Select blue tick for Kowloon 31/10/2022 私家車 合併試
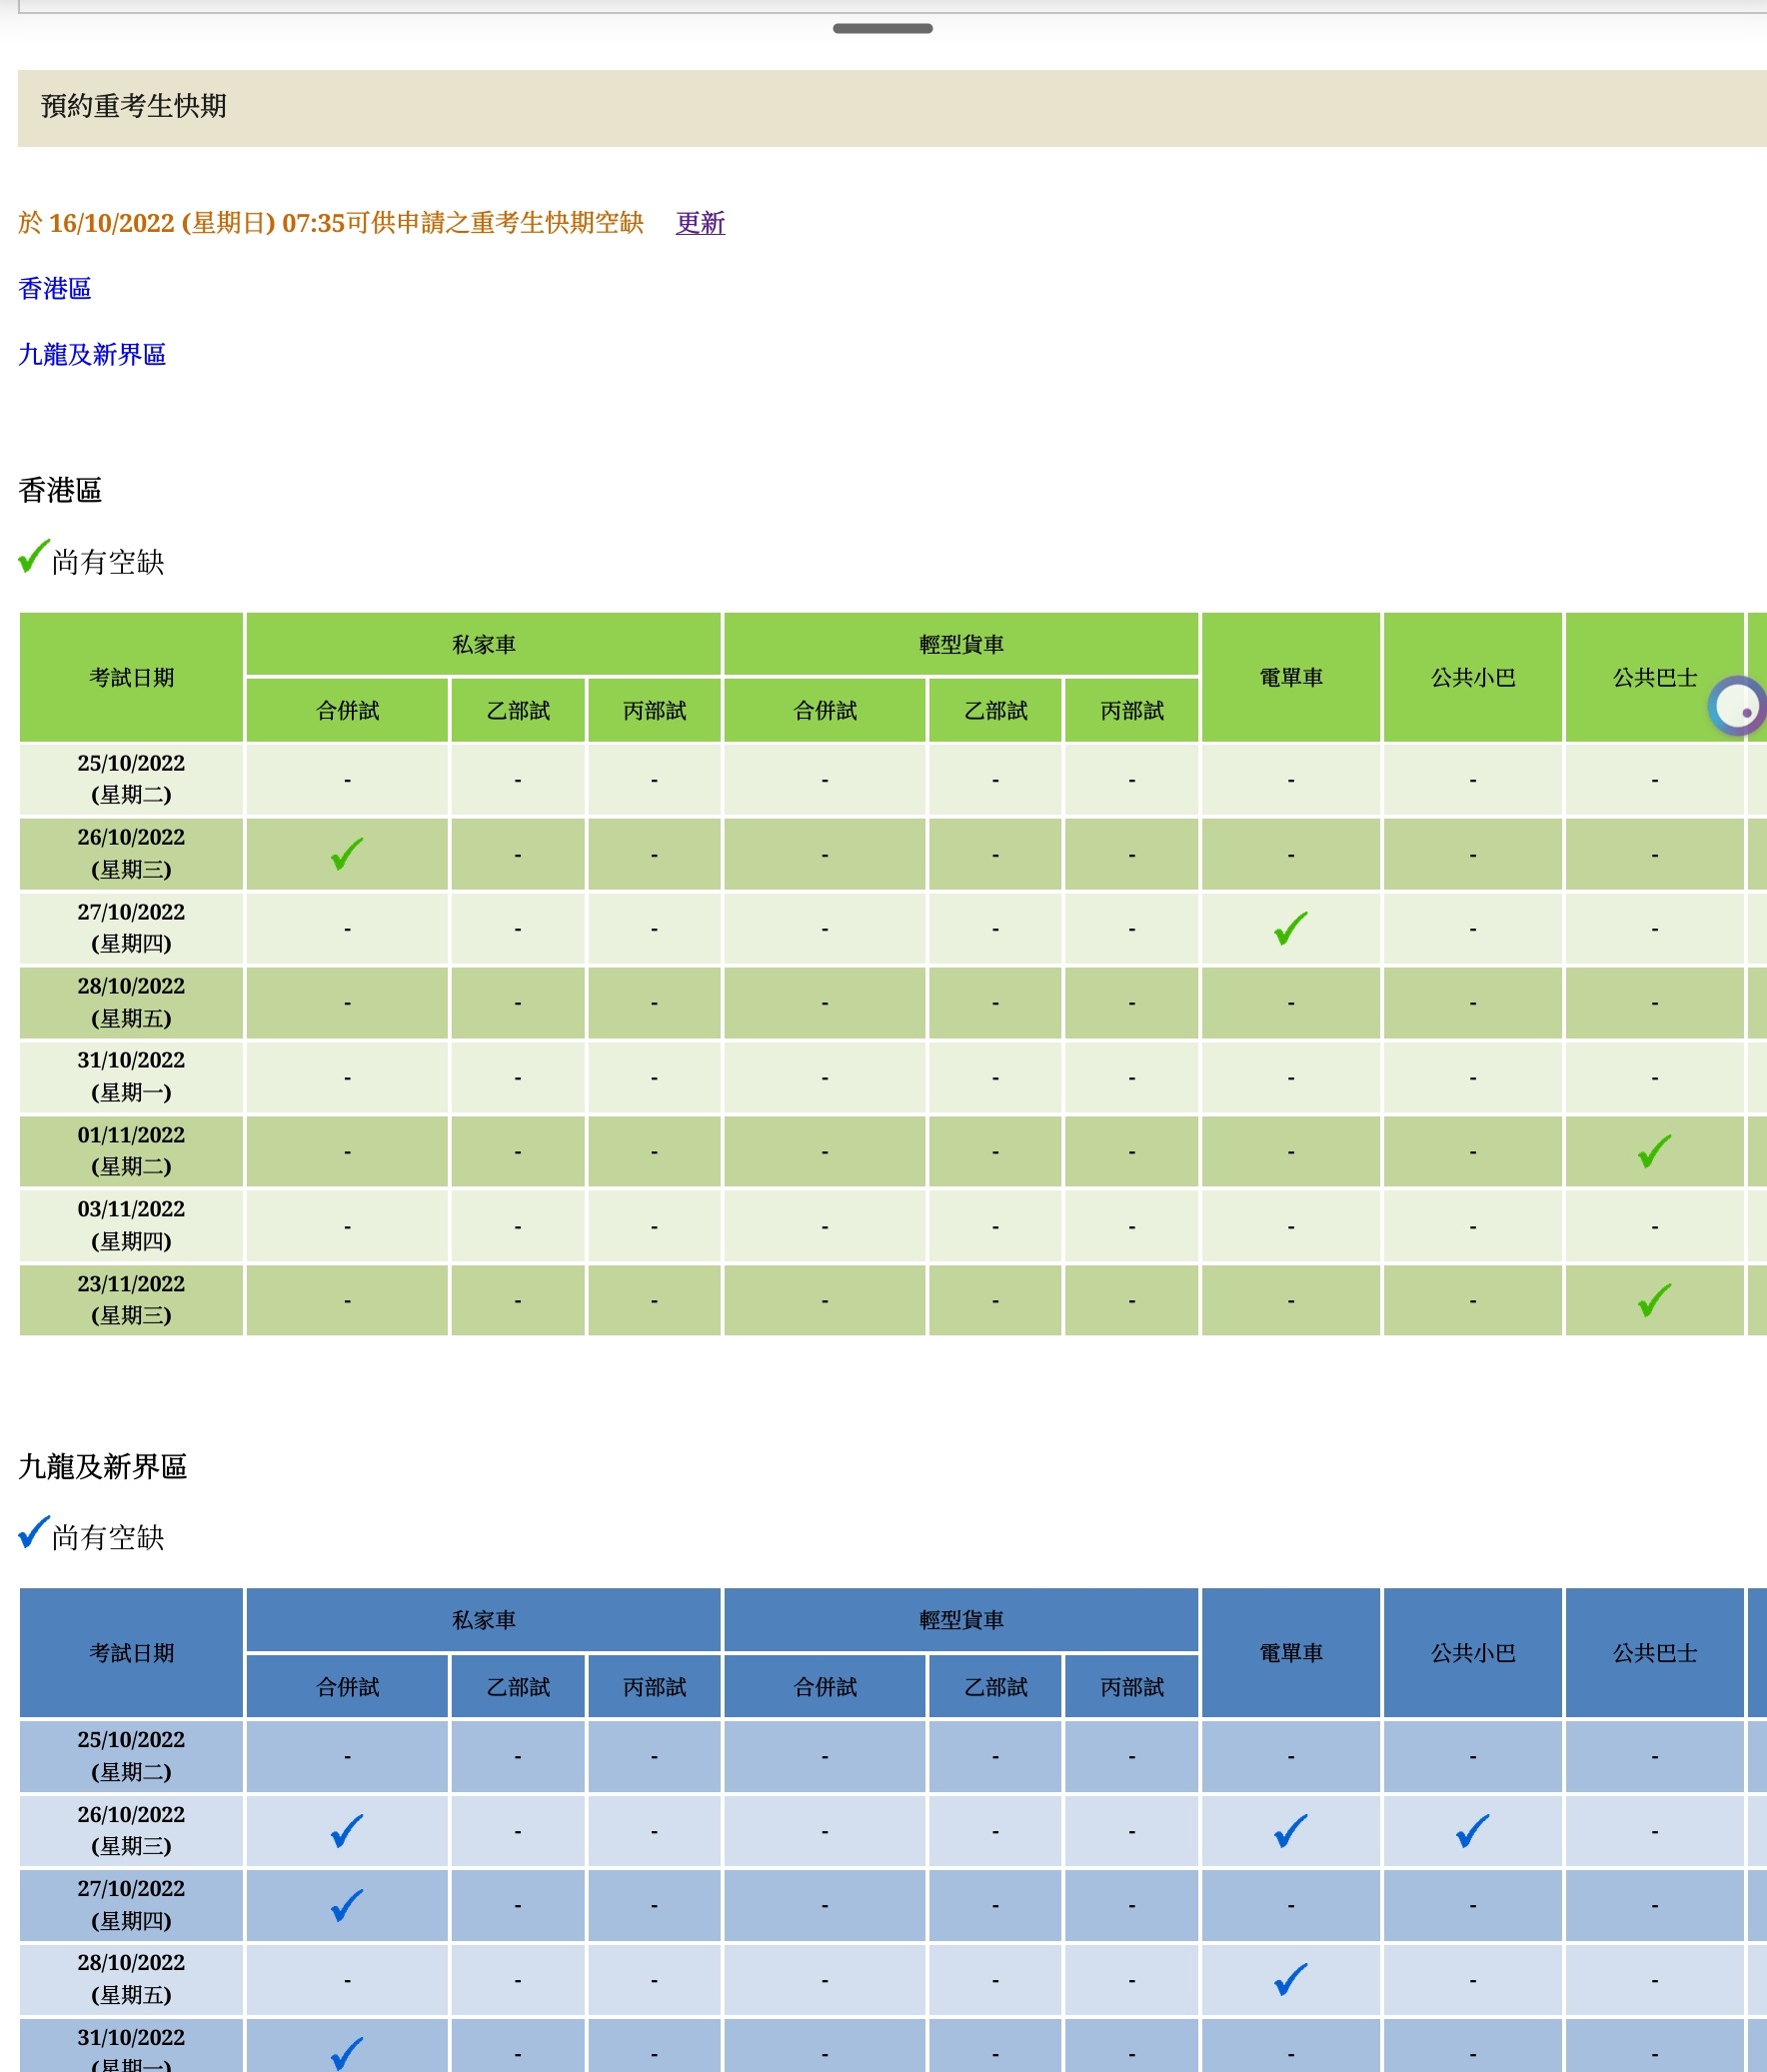The width and height of the screenshot is (1767, 2072). point(347,2053)
